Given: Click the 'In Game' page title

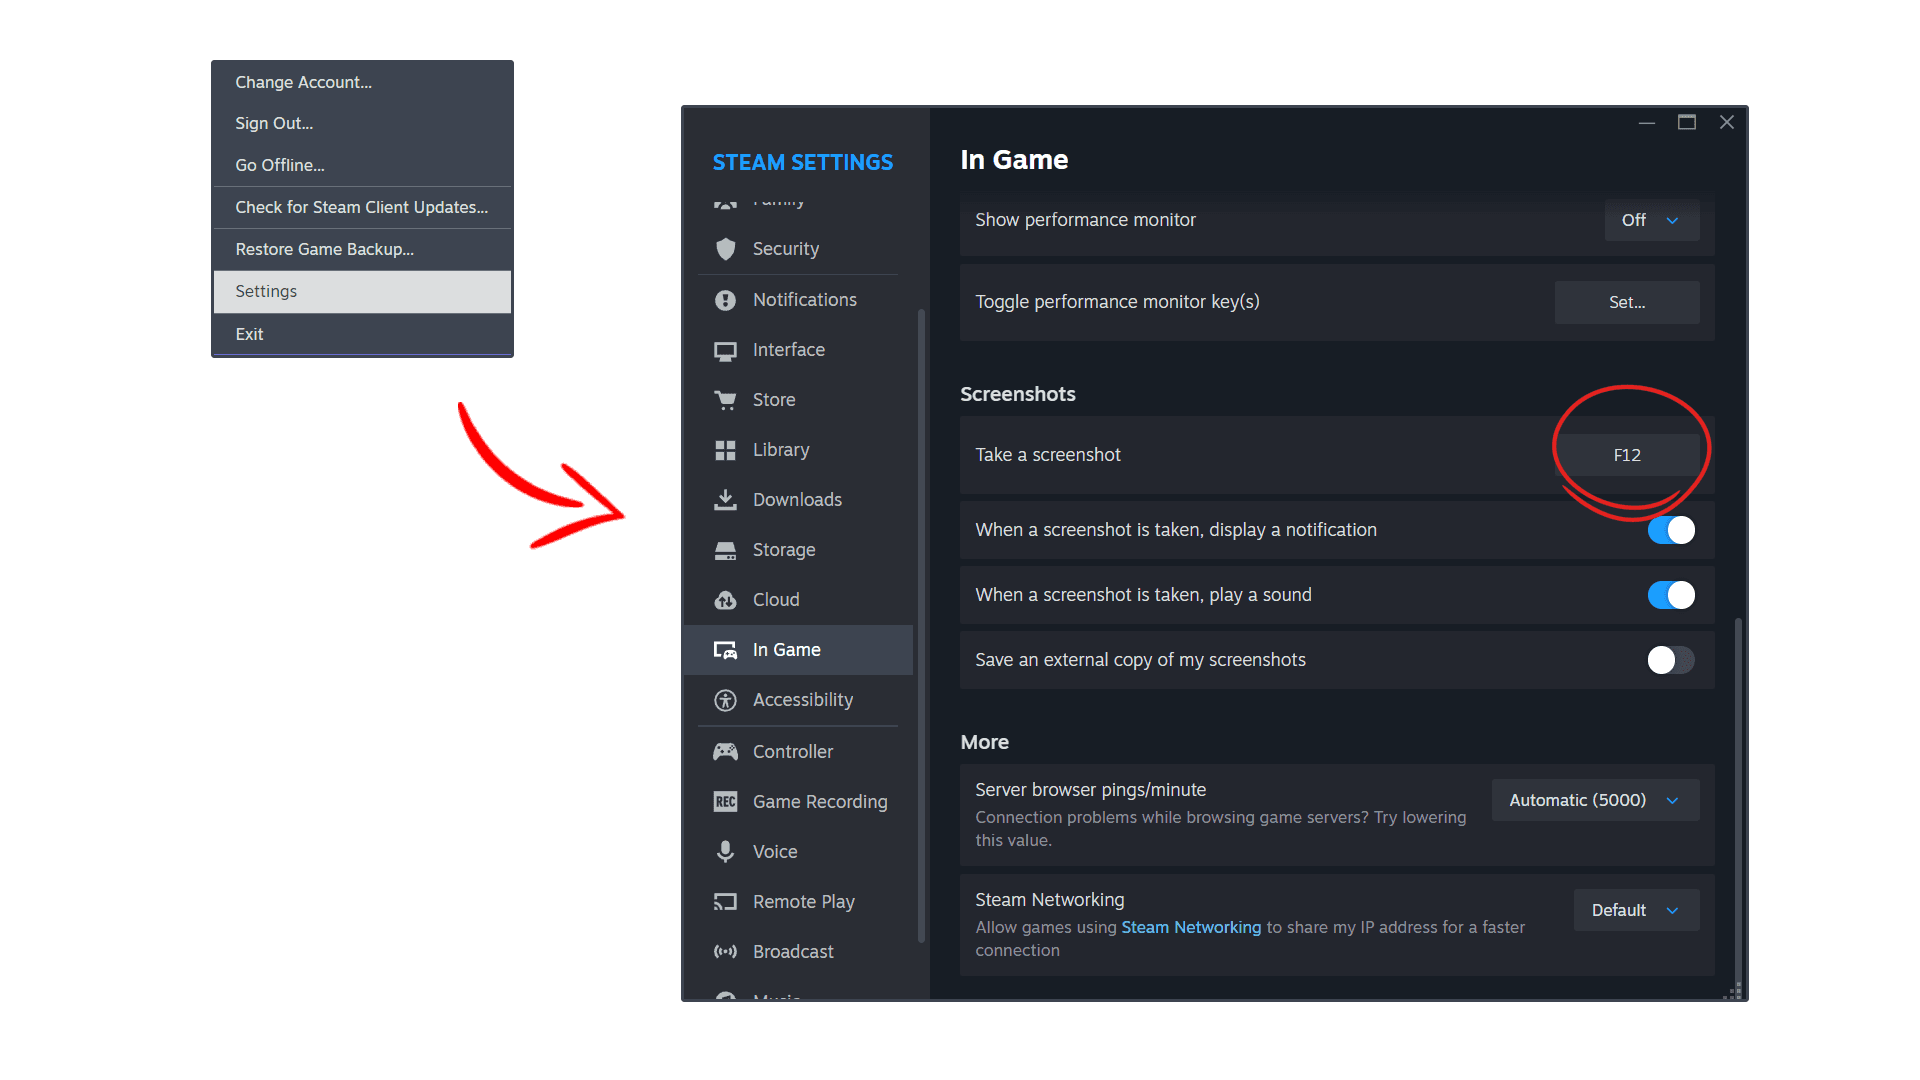Looking at the screenshot, I should [1014, 160].
